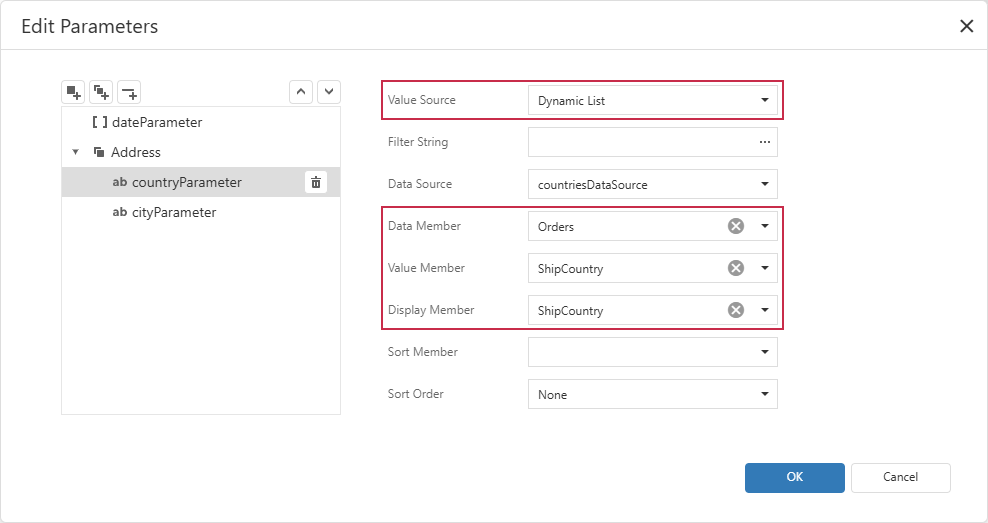Screen dimensions: 988x523
Task: Clear the Display Member value
Action: tap(736, 310)
